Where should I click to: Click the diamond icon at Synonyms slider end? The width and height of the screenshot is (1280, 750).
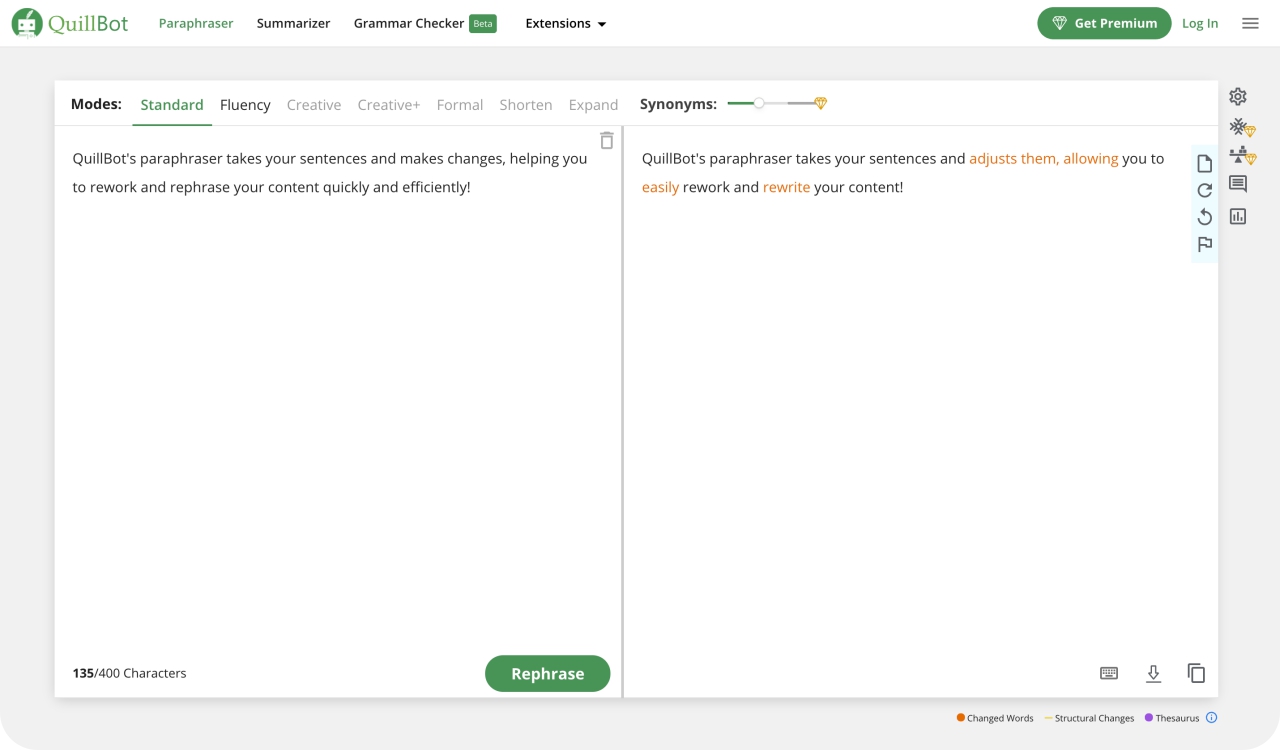[x=820, y=103]
